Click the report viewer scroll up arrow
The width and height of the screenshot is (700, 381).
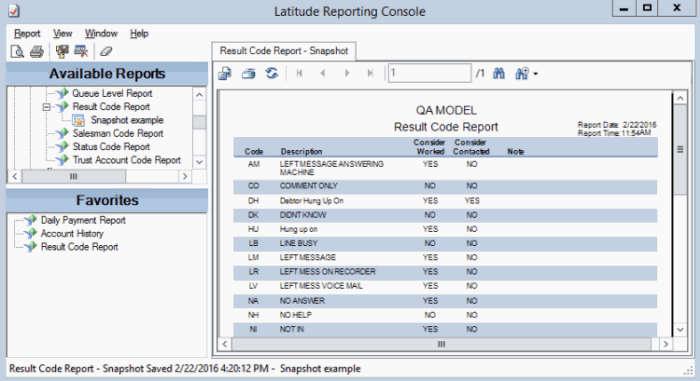(680, 98)
